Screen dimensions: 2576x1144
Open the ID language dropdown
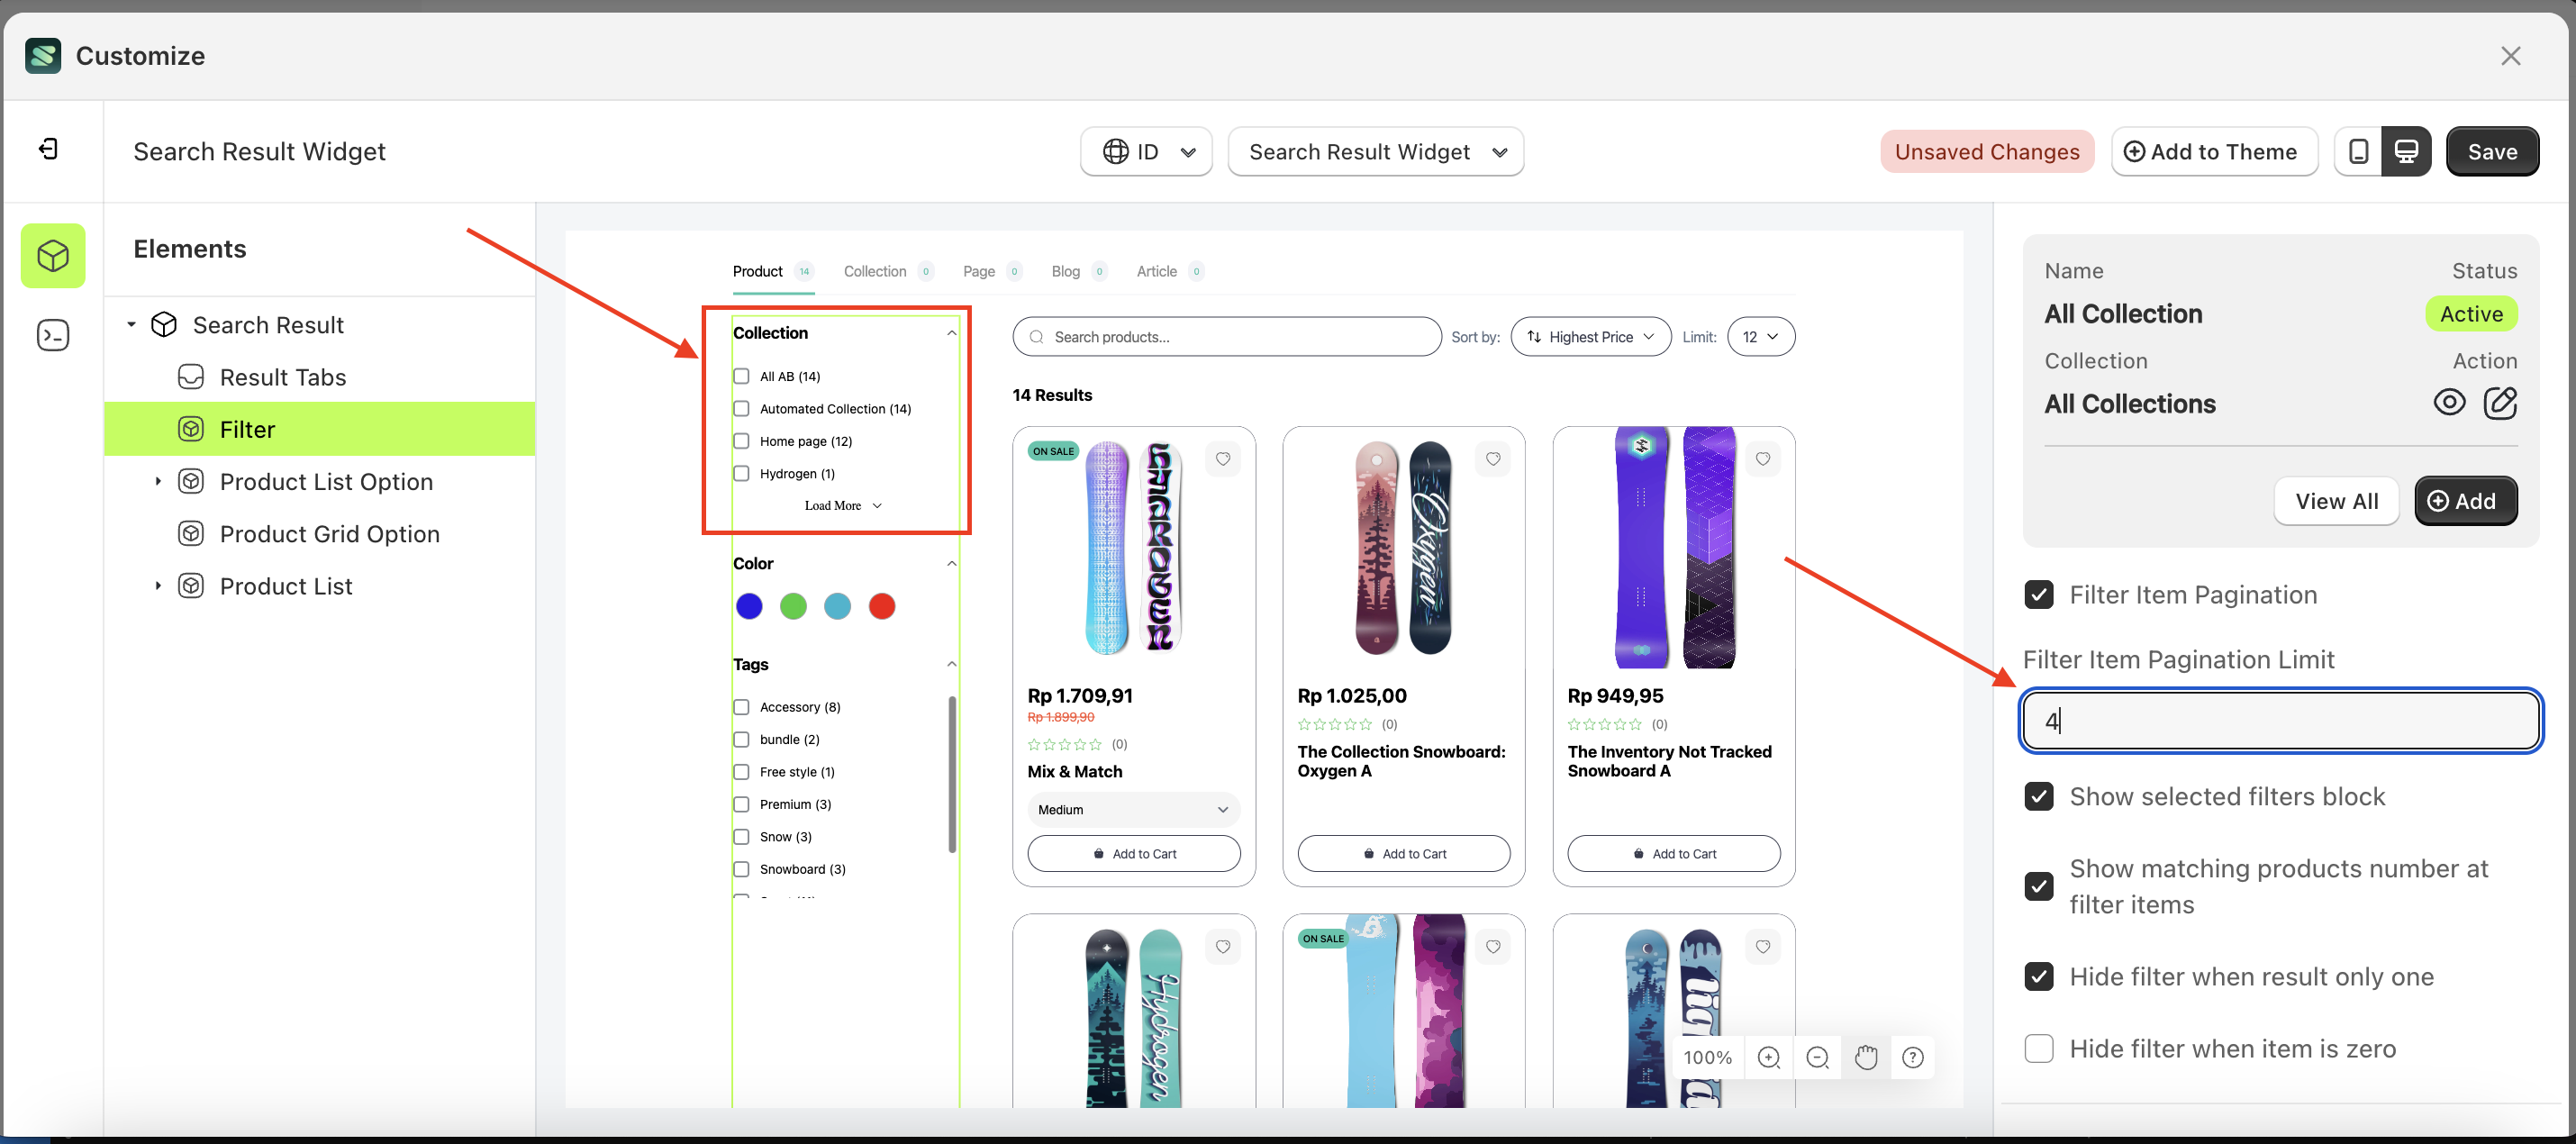tap(1147, 152)
